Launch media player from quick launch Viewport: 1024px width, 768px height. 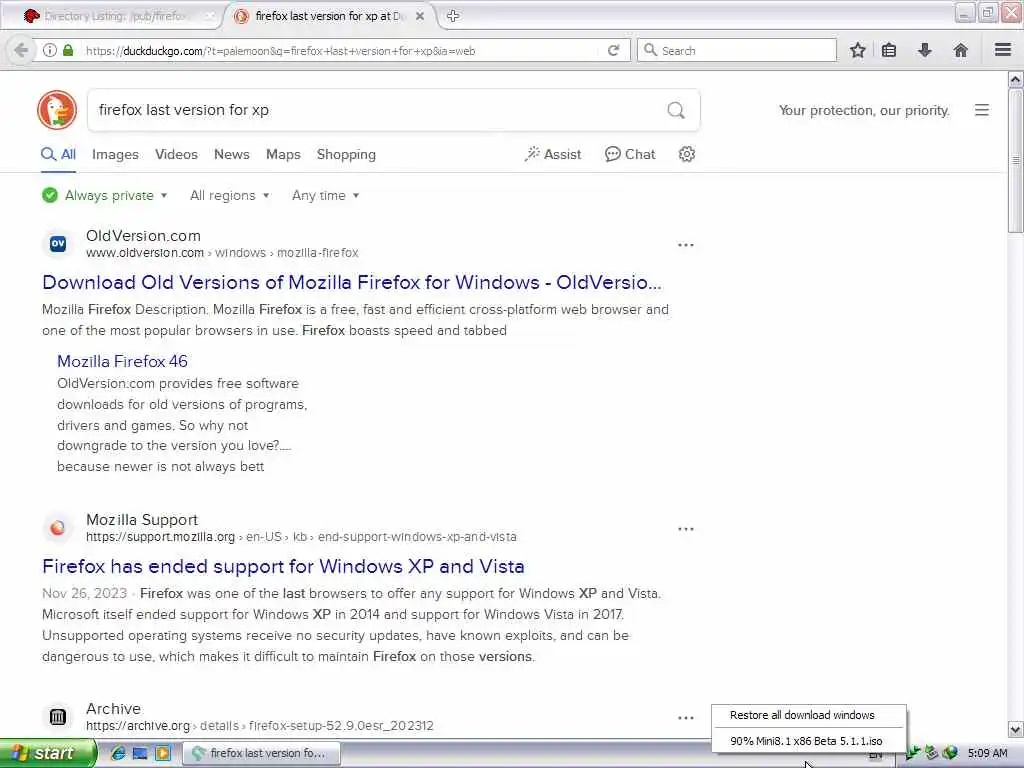(163, 753)
